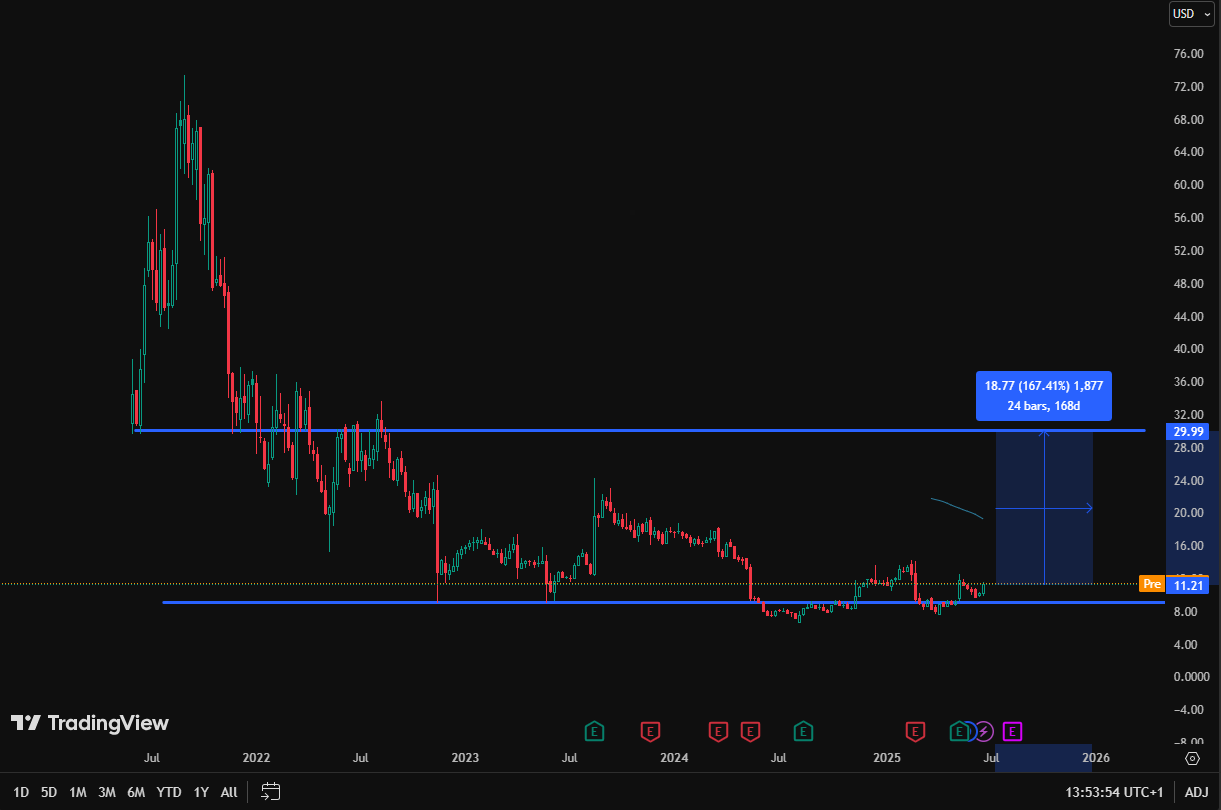The width and height of the screenshot is (1221, 810).
Task: Click the red earnings marker before 2024
Action: (x=650, y=732)
